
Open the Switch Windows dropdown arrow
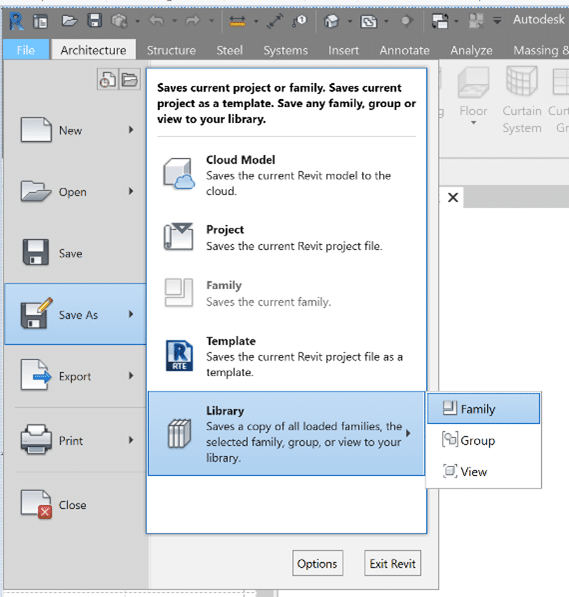pos(456,21)
